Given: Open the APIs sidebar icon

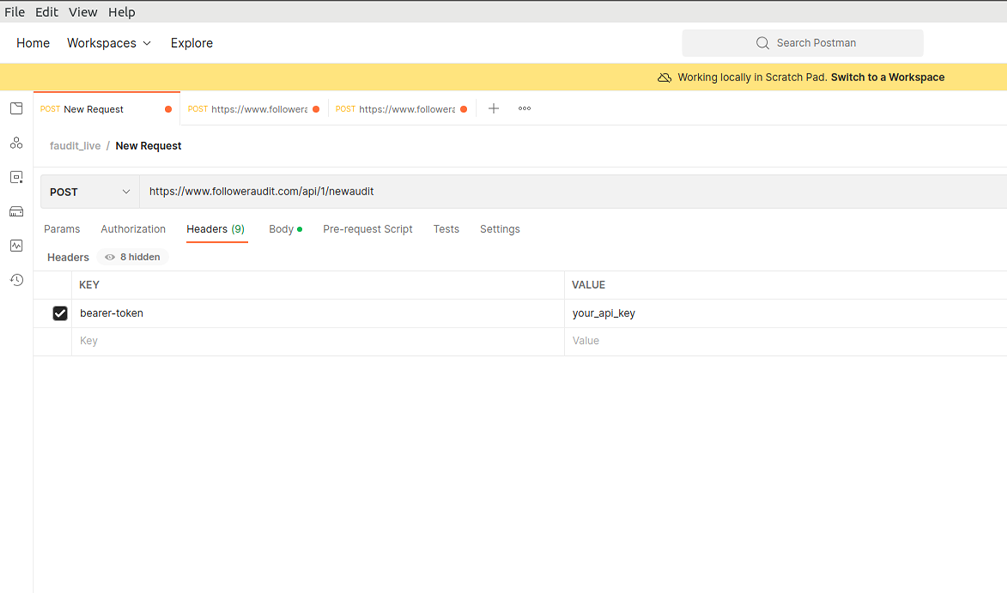Looking at the screenshot, I should click(x=17, y=143).
